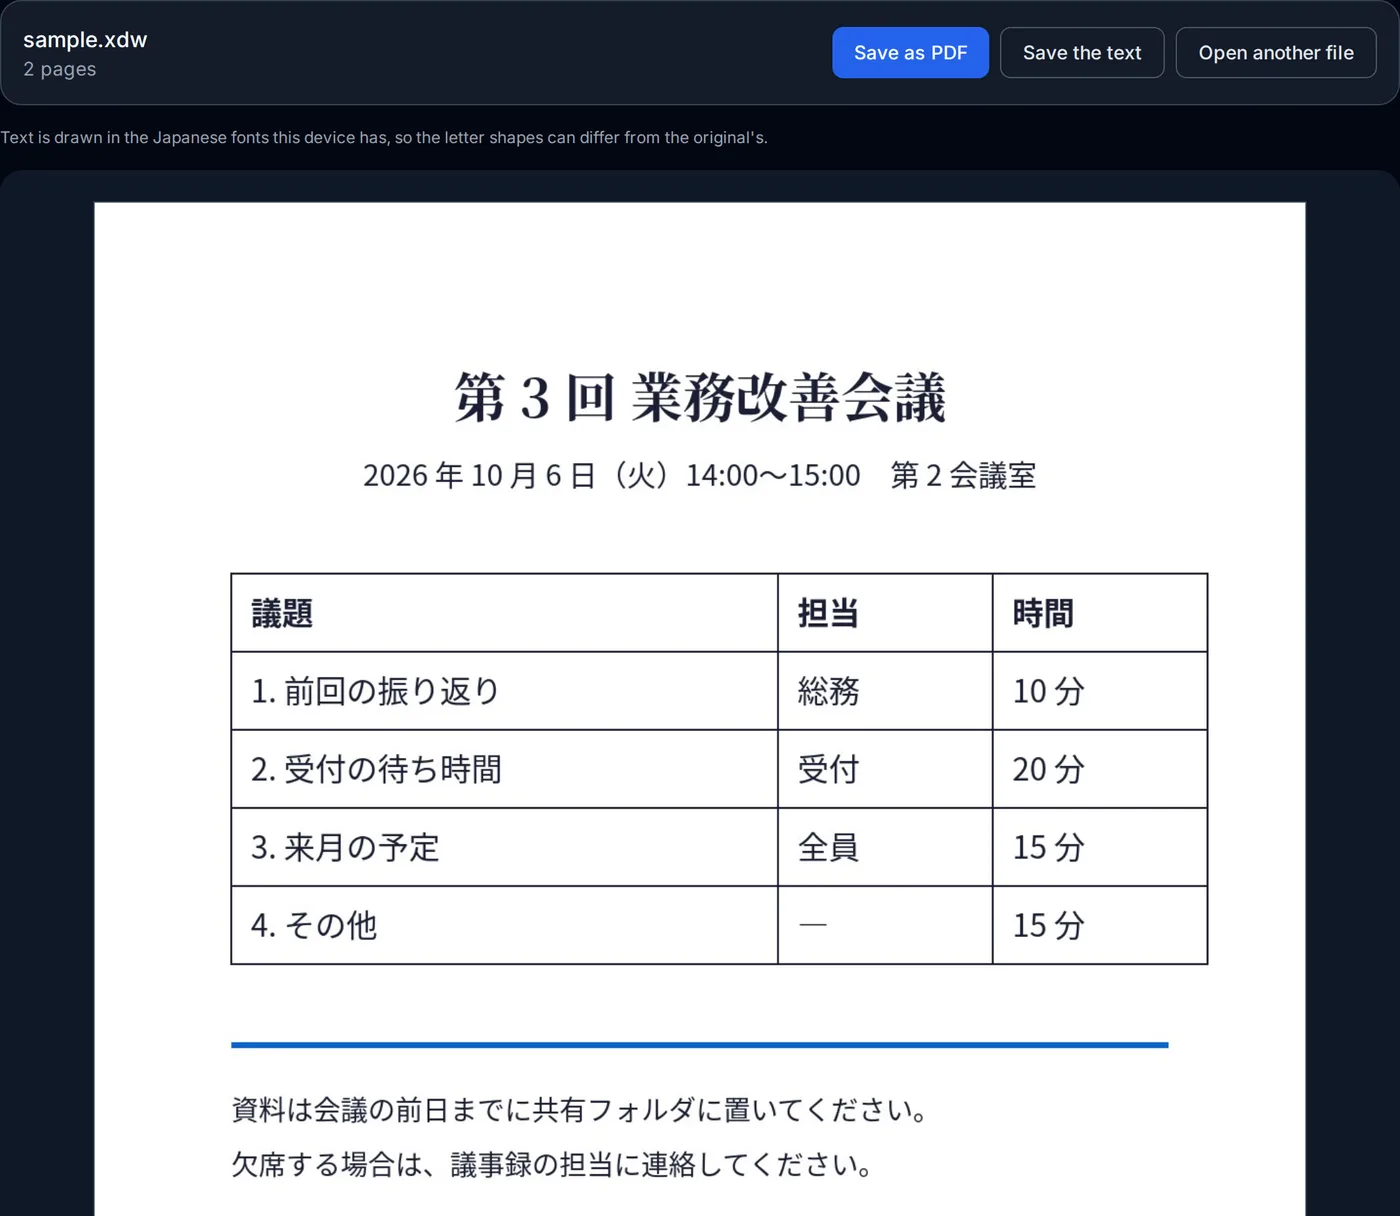Click the cell 1. 前回の振り返り
The image size is (1400, 1216).
pos(504,691)
